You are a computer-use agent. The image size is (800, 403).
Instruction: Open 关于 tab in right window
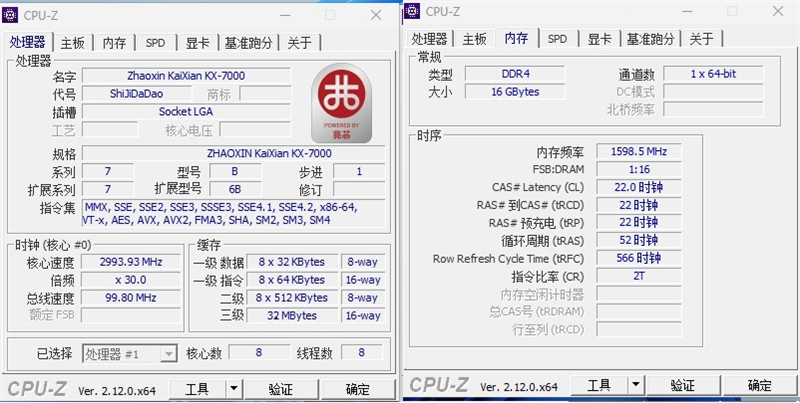(x=702, y=39)
